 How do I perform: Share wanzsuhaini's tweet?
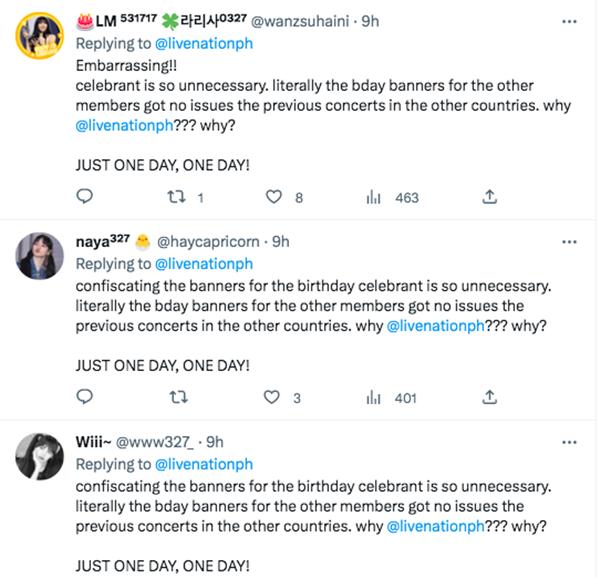pos(490,197)
